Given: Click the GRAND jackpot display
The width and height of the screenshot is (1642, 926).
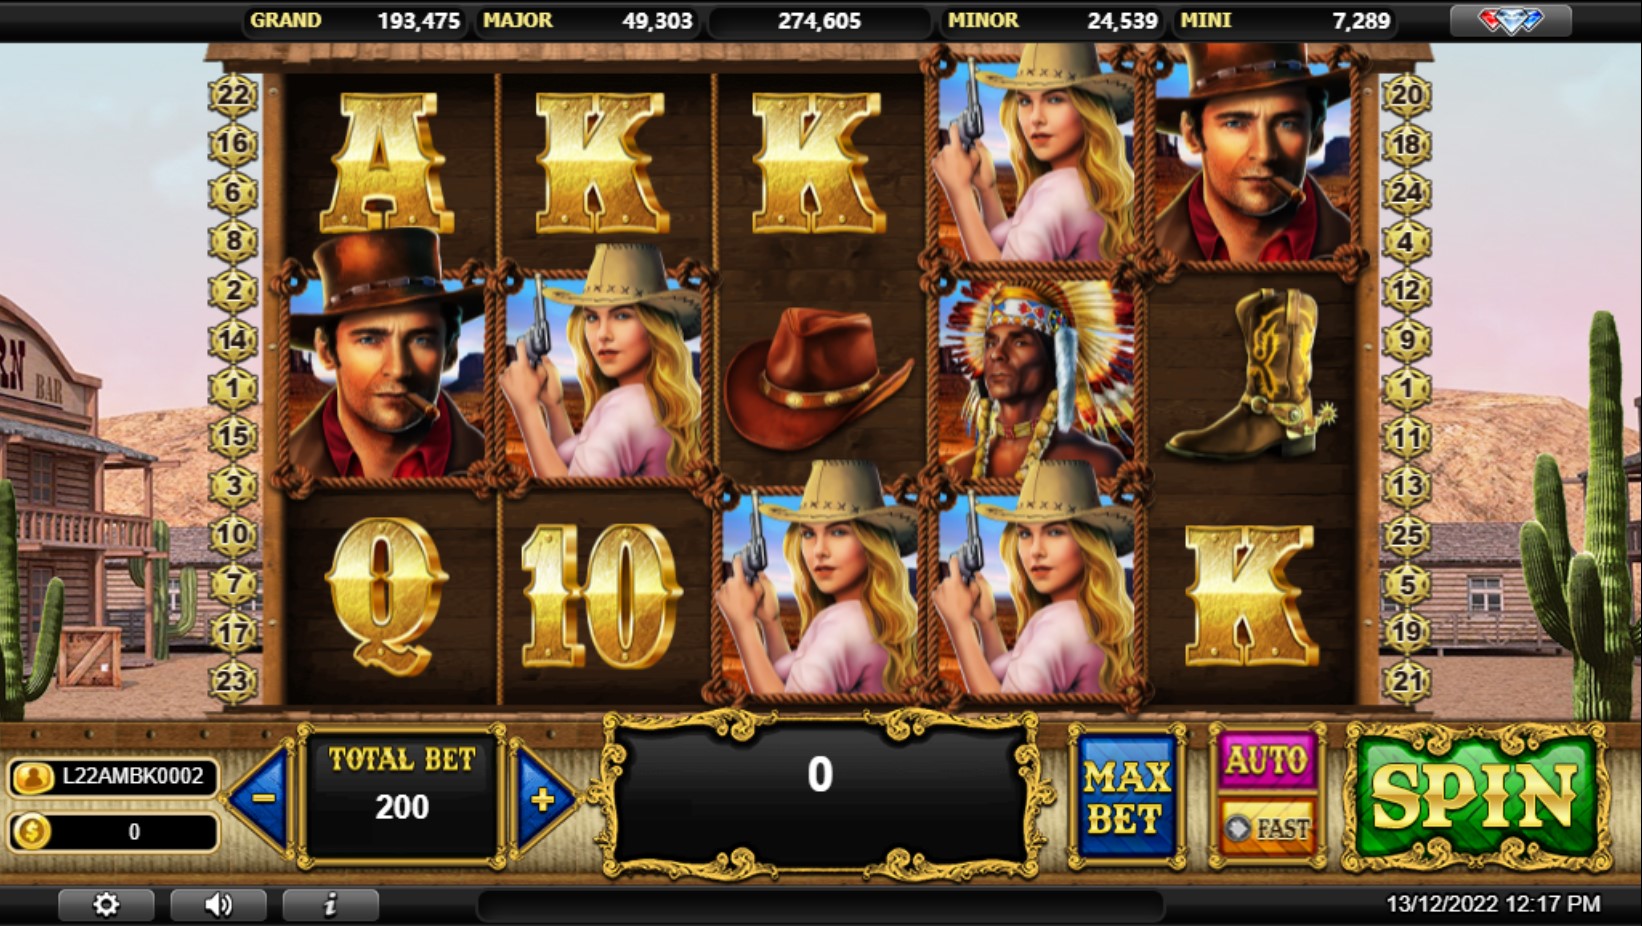Looking at the screenshot, I should pos(355,20).
